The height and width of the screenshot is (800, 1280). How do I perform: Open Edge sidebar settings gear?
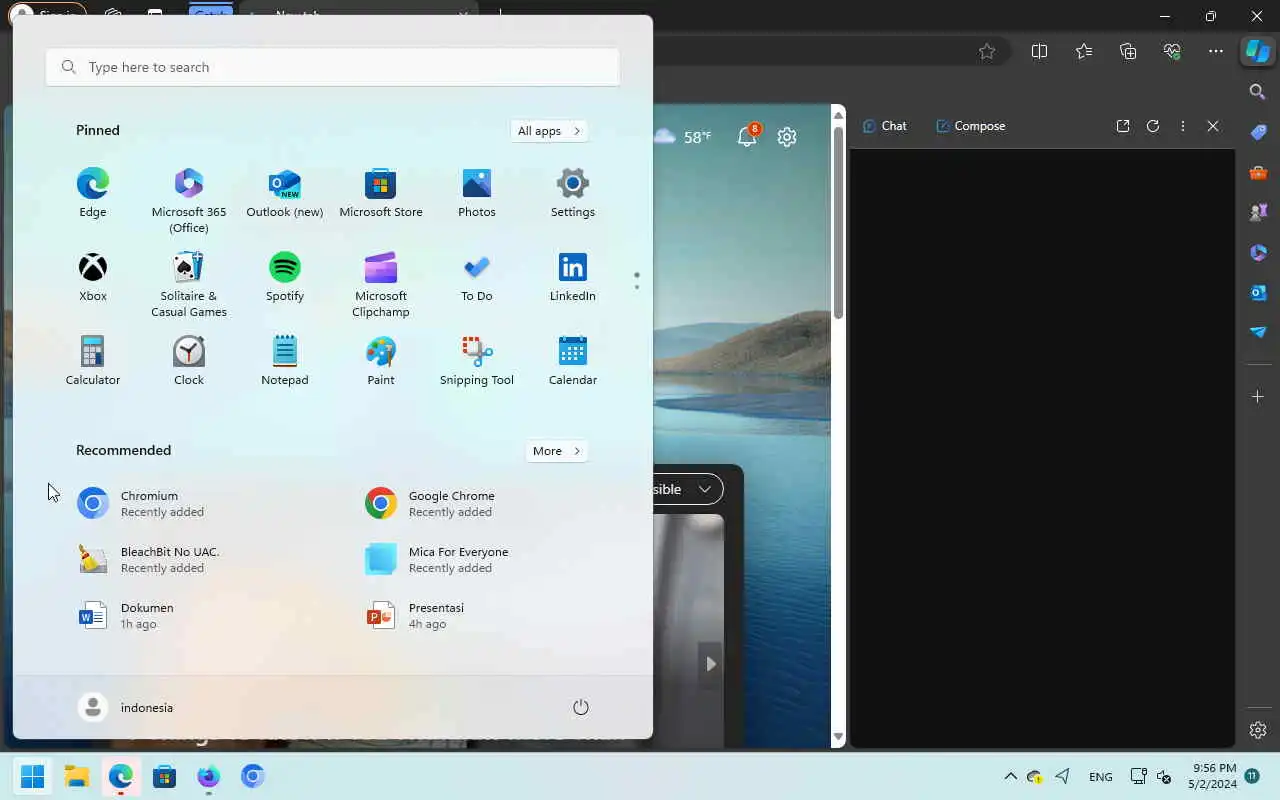click(x=1258, y=730)
